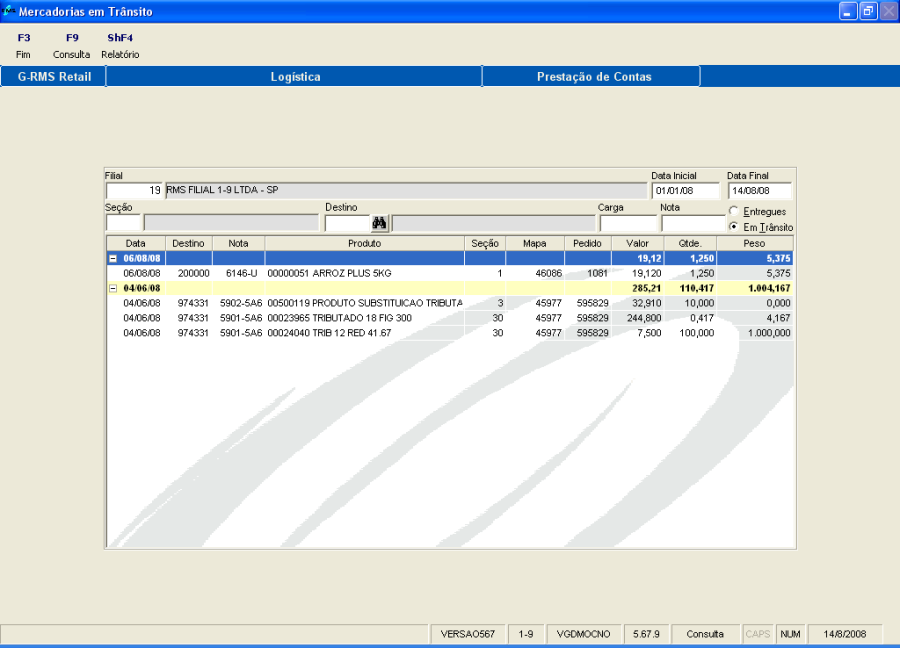Open the Logística tab
The width and height of the screenshot is (900, 648).
pyautogui.click(x=294, y=76)
